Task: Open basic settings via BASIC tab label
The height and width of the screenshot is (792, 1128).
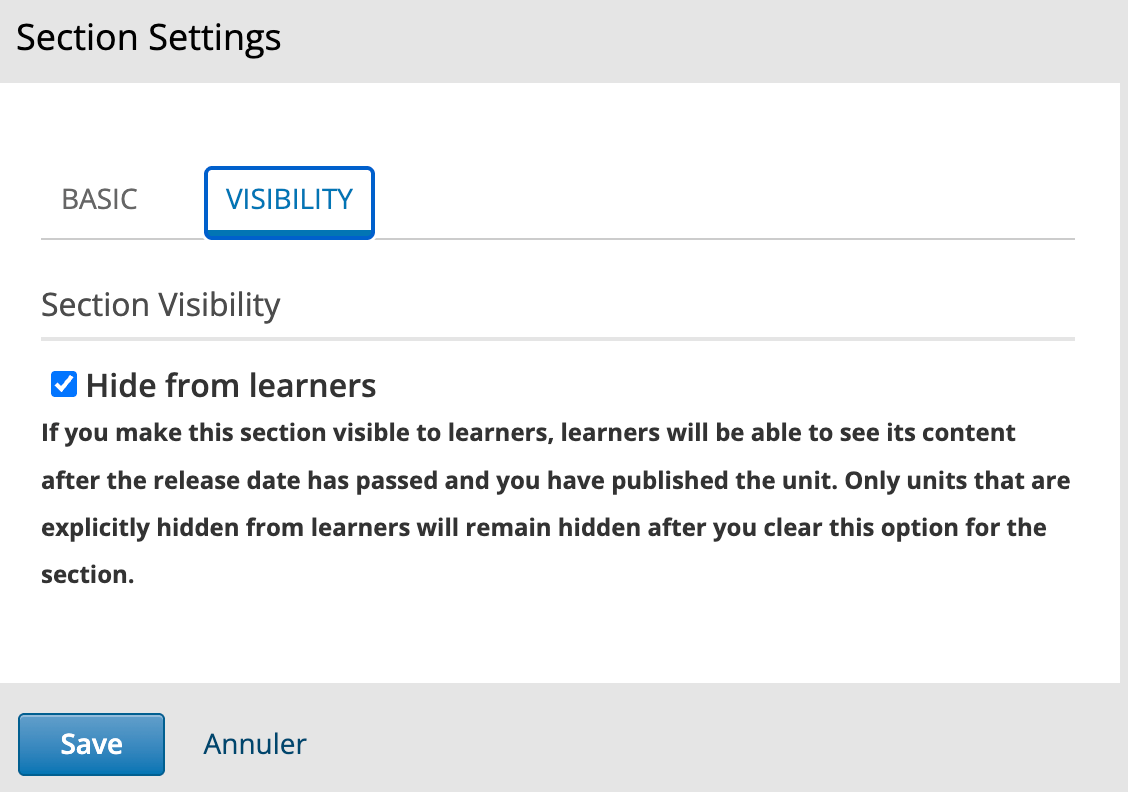Action: coord(99,199)
